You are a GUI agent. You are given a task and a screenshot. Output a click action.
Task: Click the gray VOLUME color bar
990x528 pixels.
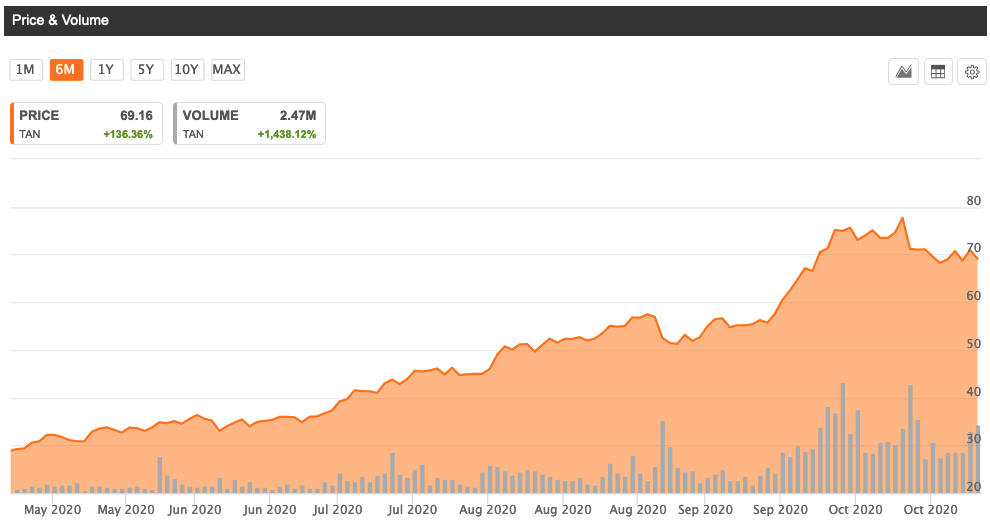click(x=175, y=123)
